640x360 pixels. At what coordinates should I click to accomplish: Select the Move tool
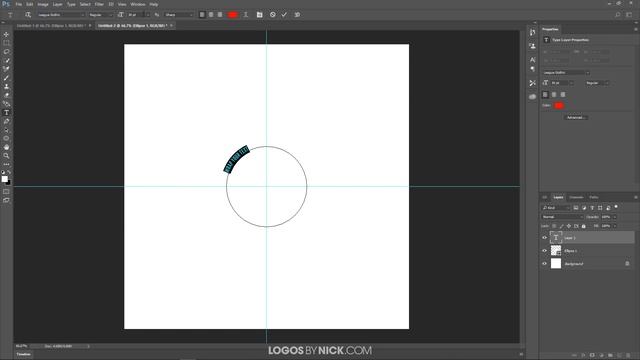[6, 34]
